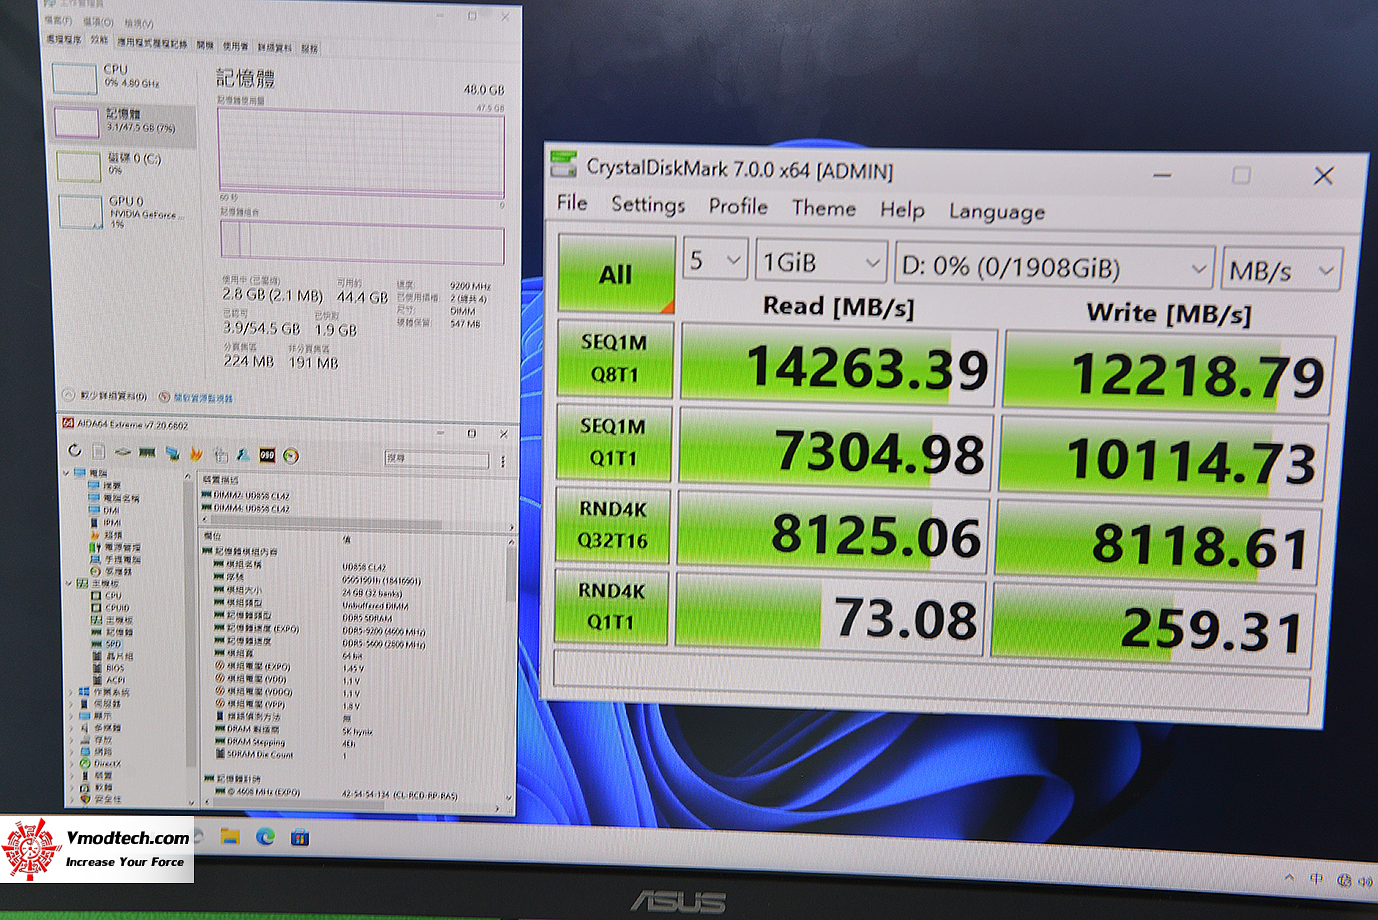Open the OSD panel icon in AIDA64
1378x920 pixels.
pos(267,455)
